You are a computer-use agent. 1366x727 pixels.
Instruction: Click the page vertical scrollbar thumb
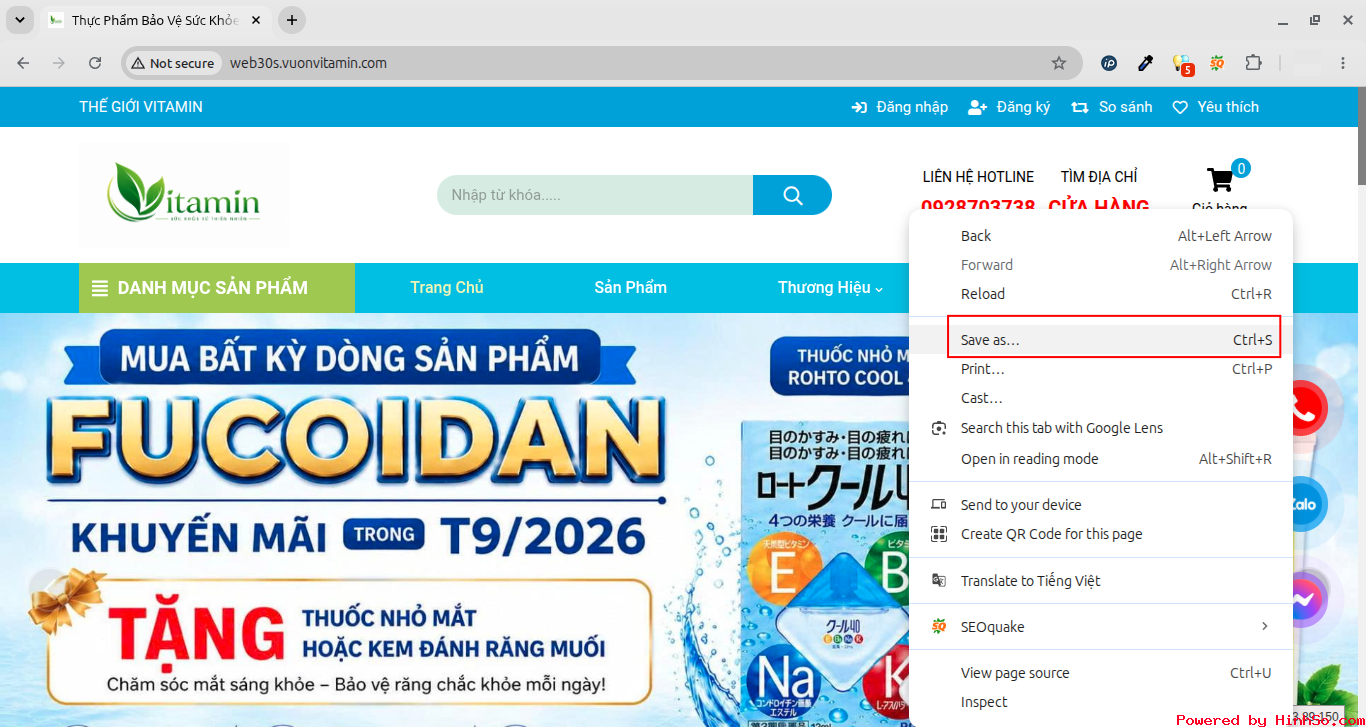1361,137
